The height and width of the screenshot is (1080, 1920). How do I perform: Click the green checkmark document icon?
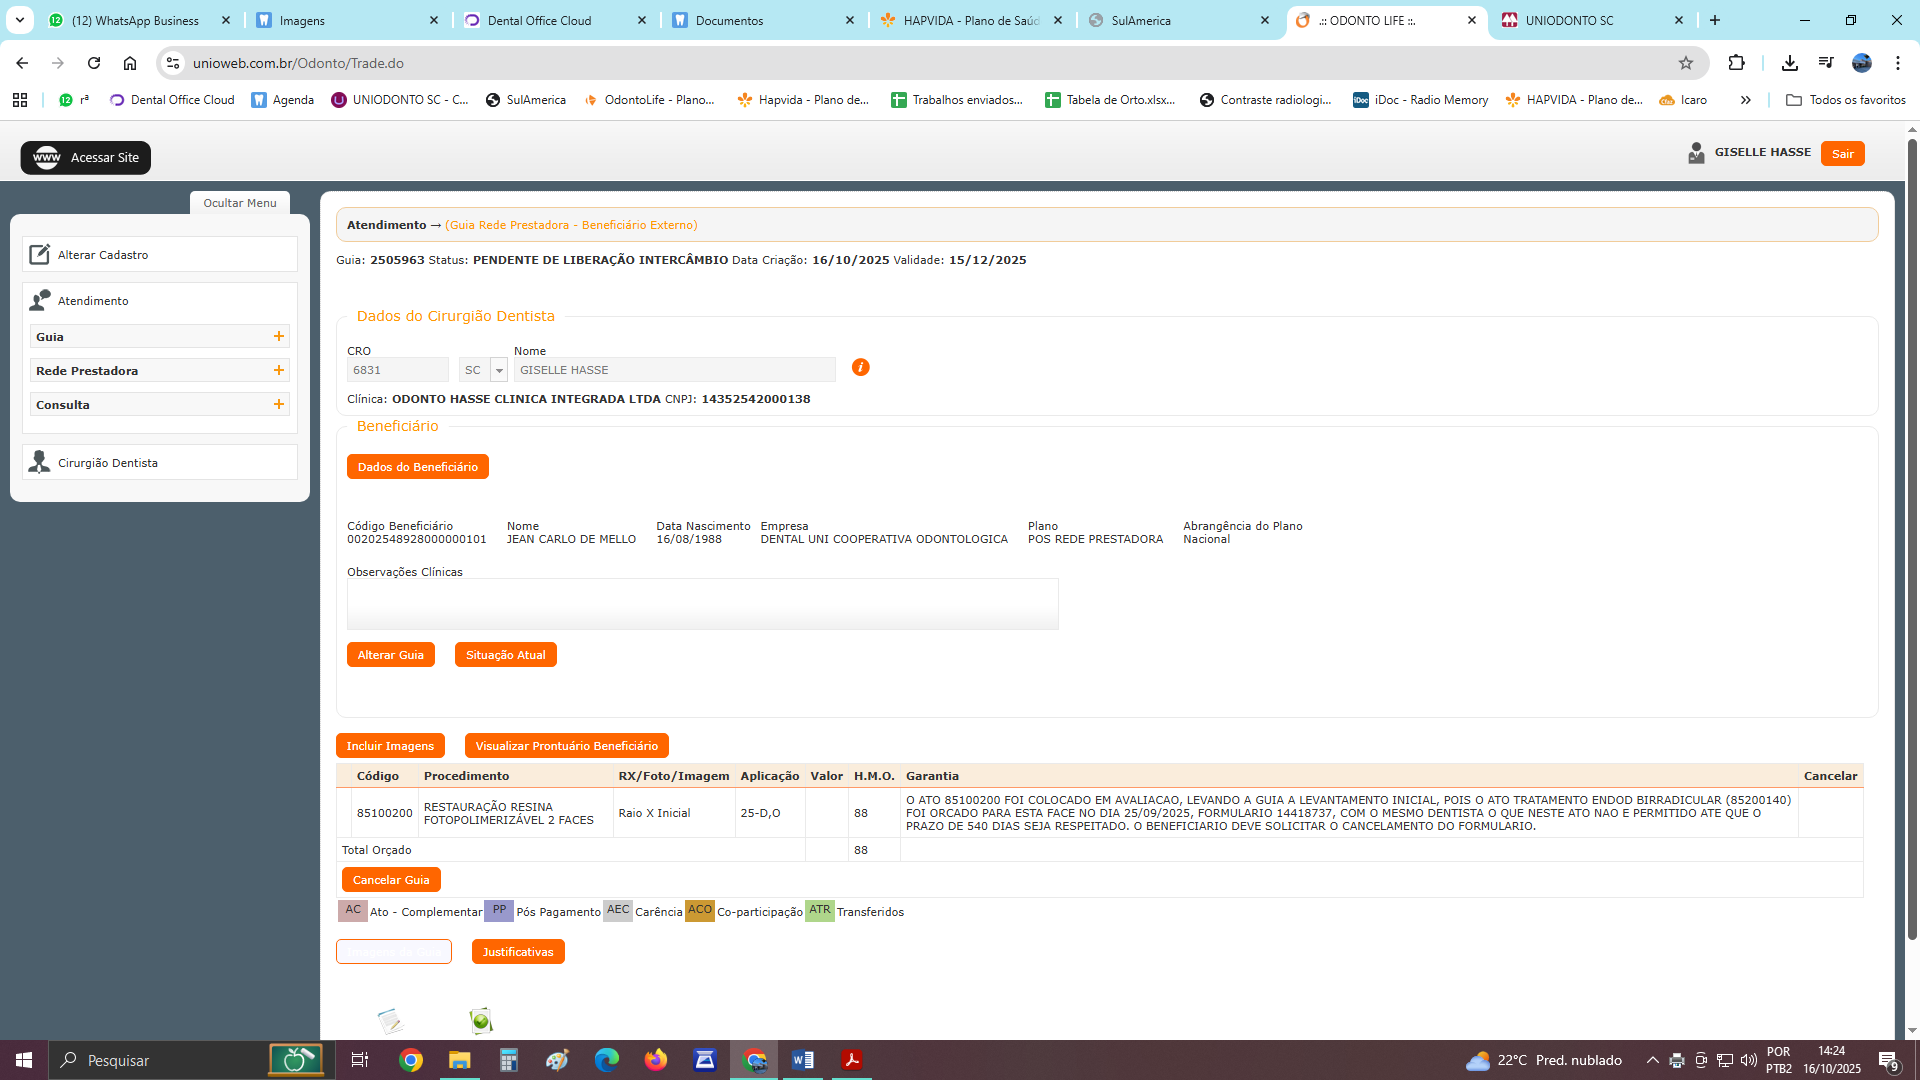tap(481, 1021)
